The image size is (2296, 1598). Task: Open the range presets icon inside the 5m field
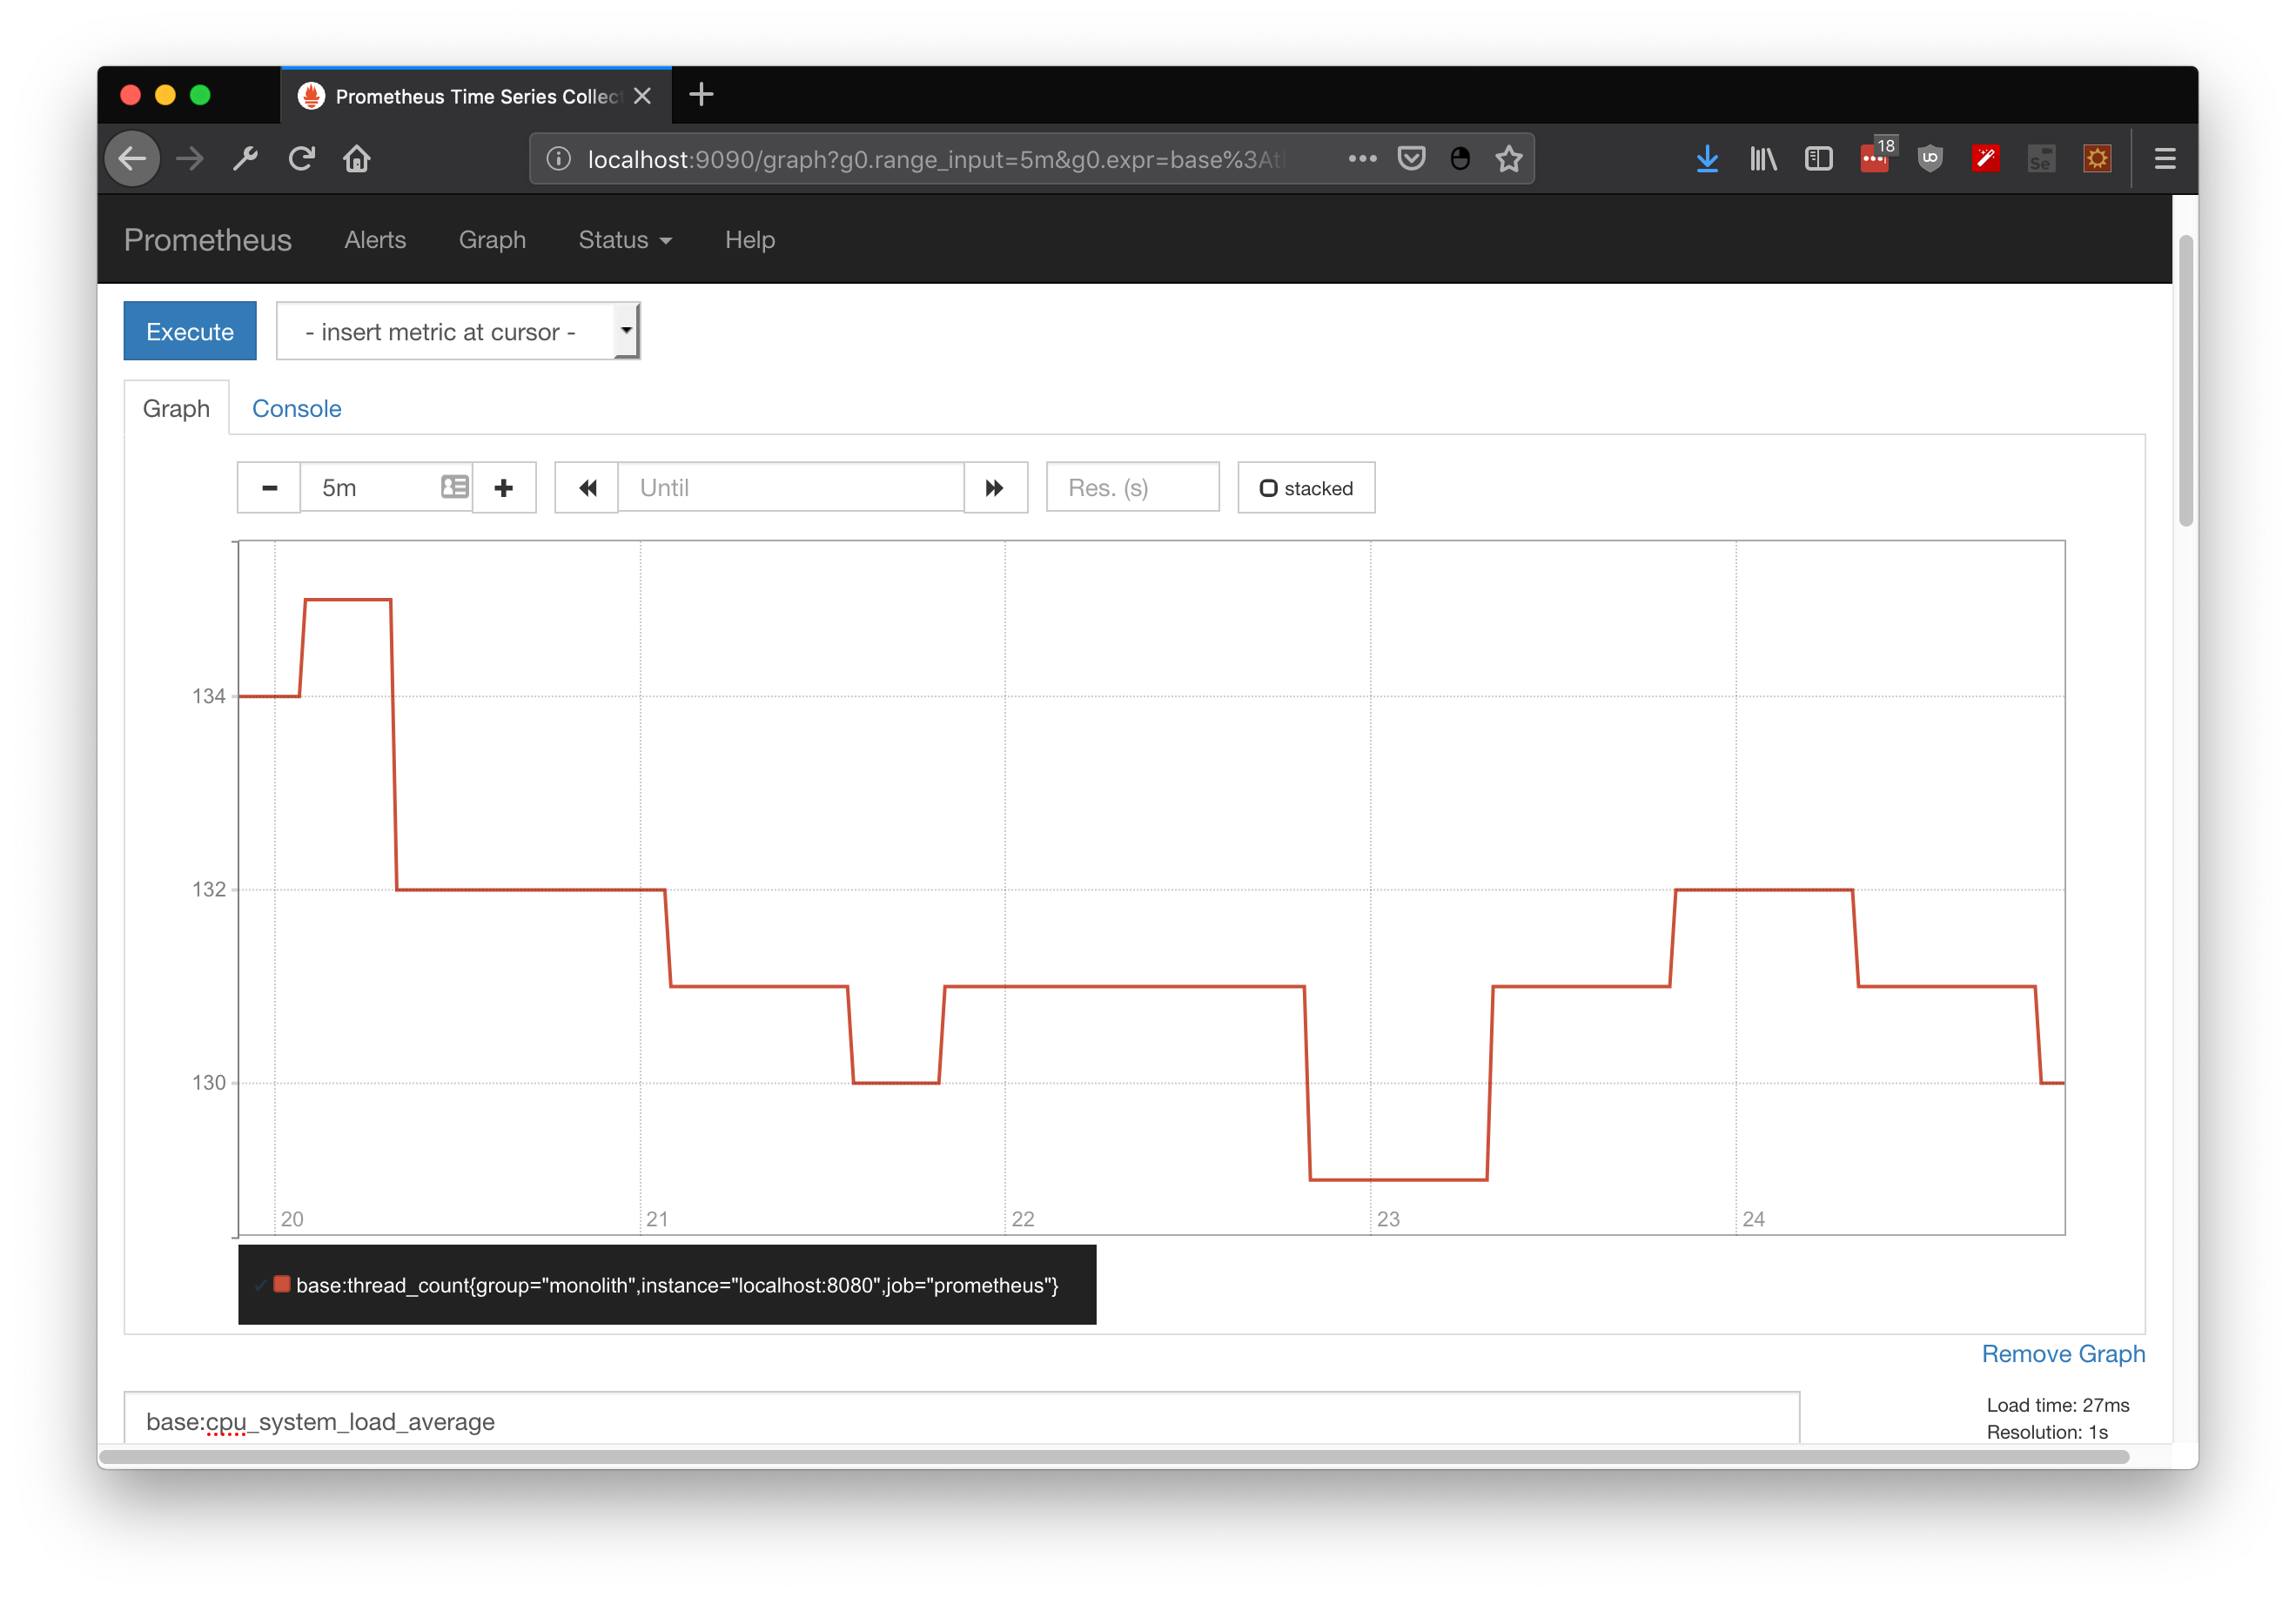point(455,487)
